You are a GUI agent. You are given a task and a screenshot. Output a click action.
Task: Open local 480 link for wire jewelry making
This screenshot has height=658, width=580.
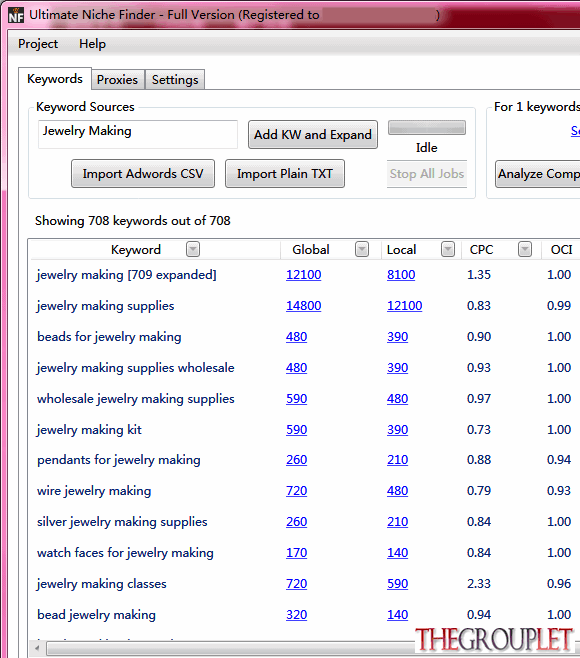click(397, 491)
